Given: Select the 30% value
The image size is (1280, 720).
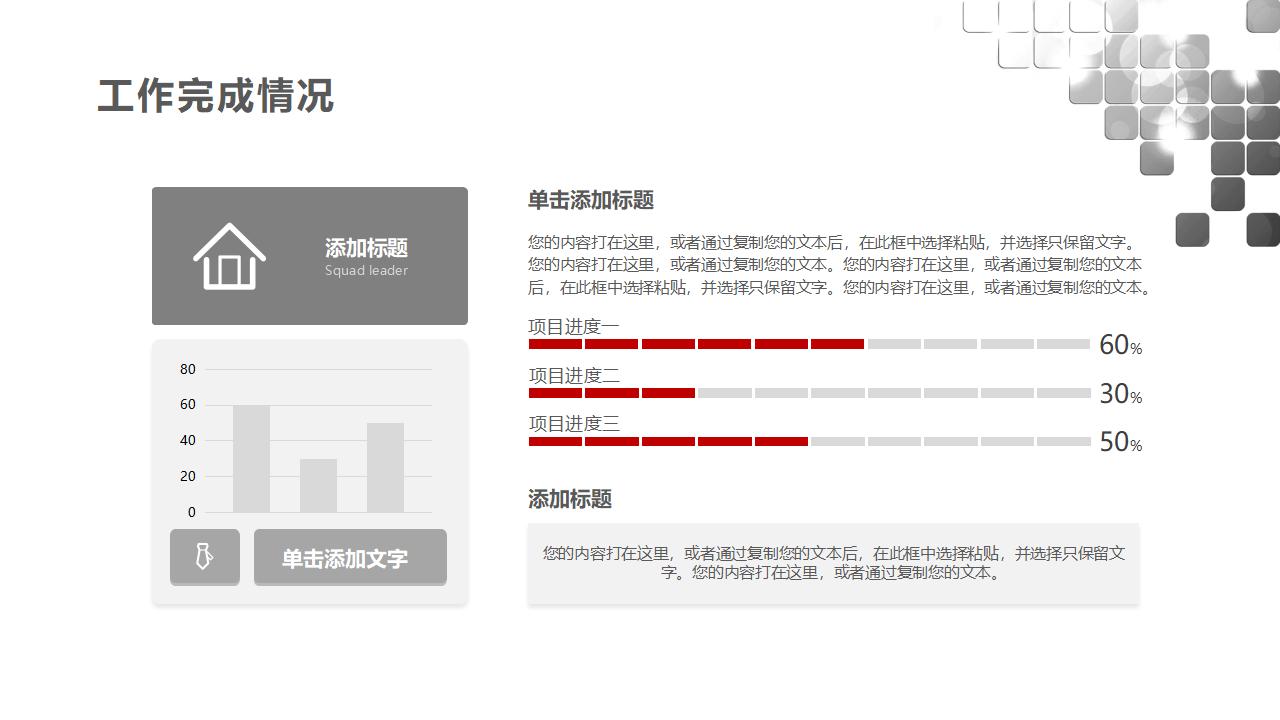Looking at the screenshot, I should point(1120,394).
